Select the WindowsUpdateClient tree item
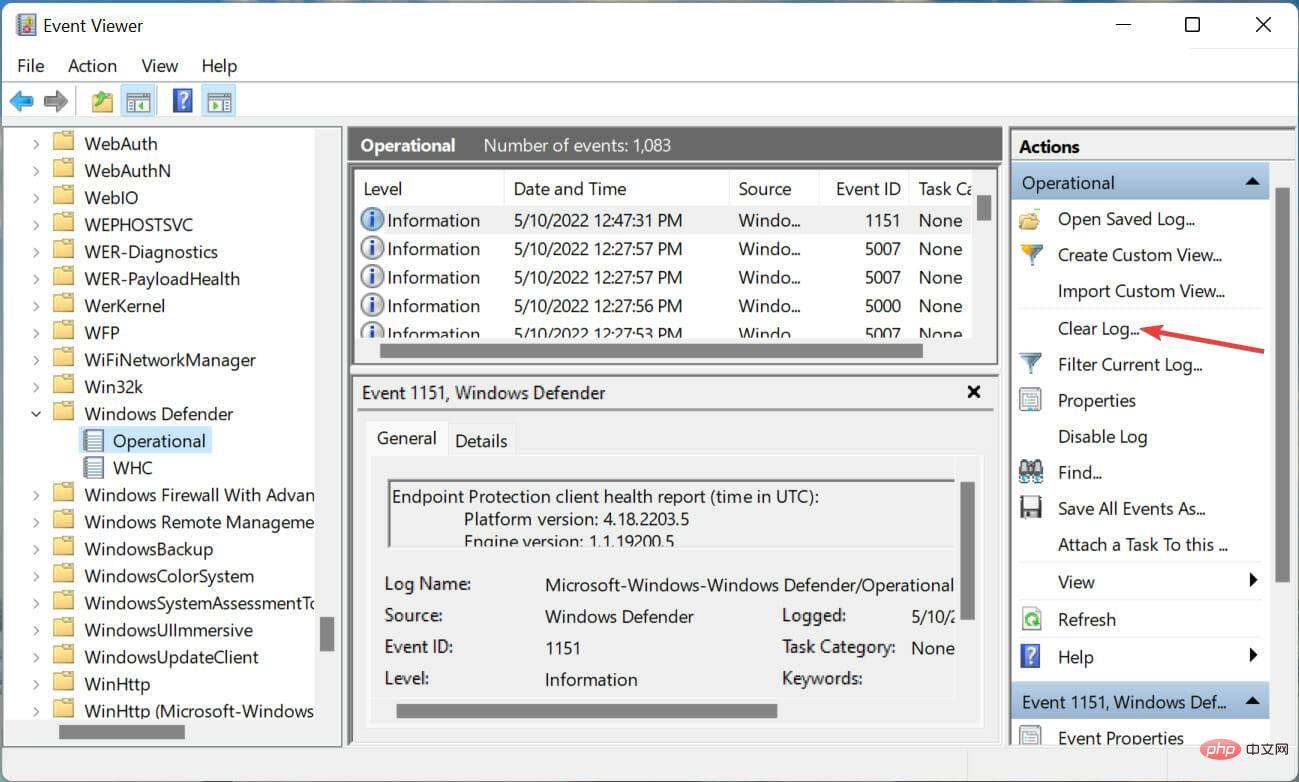The height and width of the screenshot is (782, 1299). pyautogui.click(x=171, y=656)
